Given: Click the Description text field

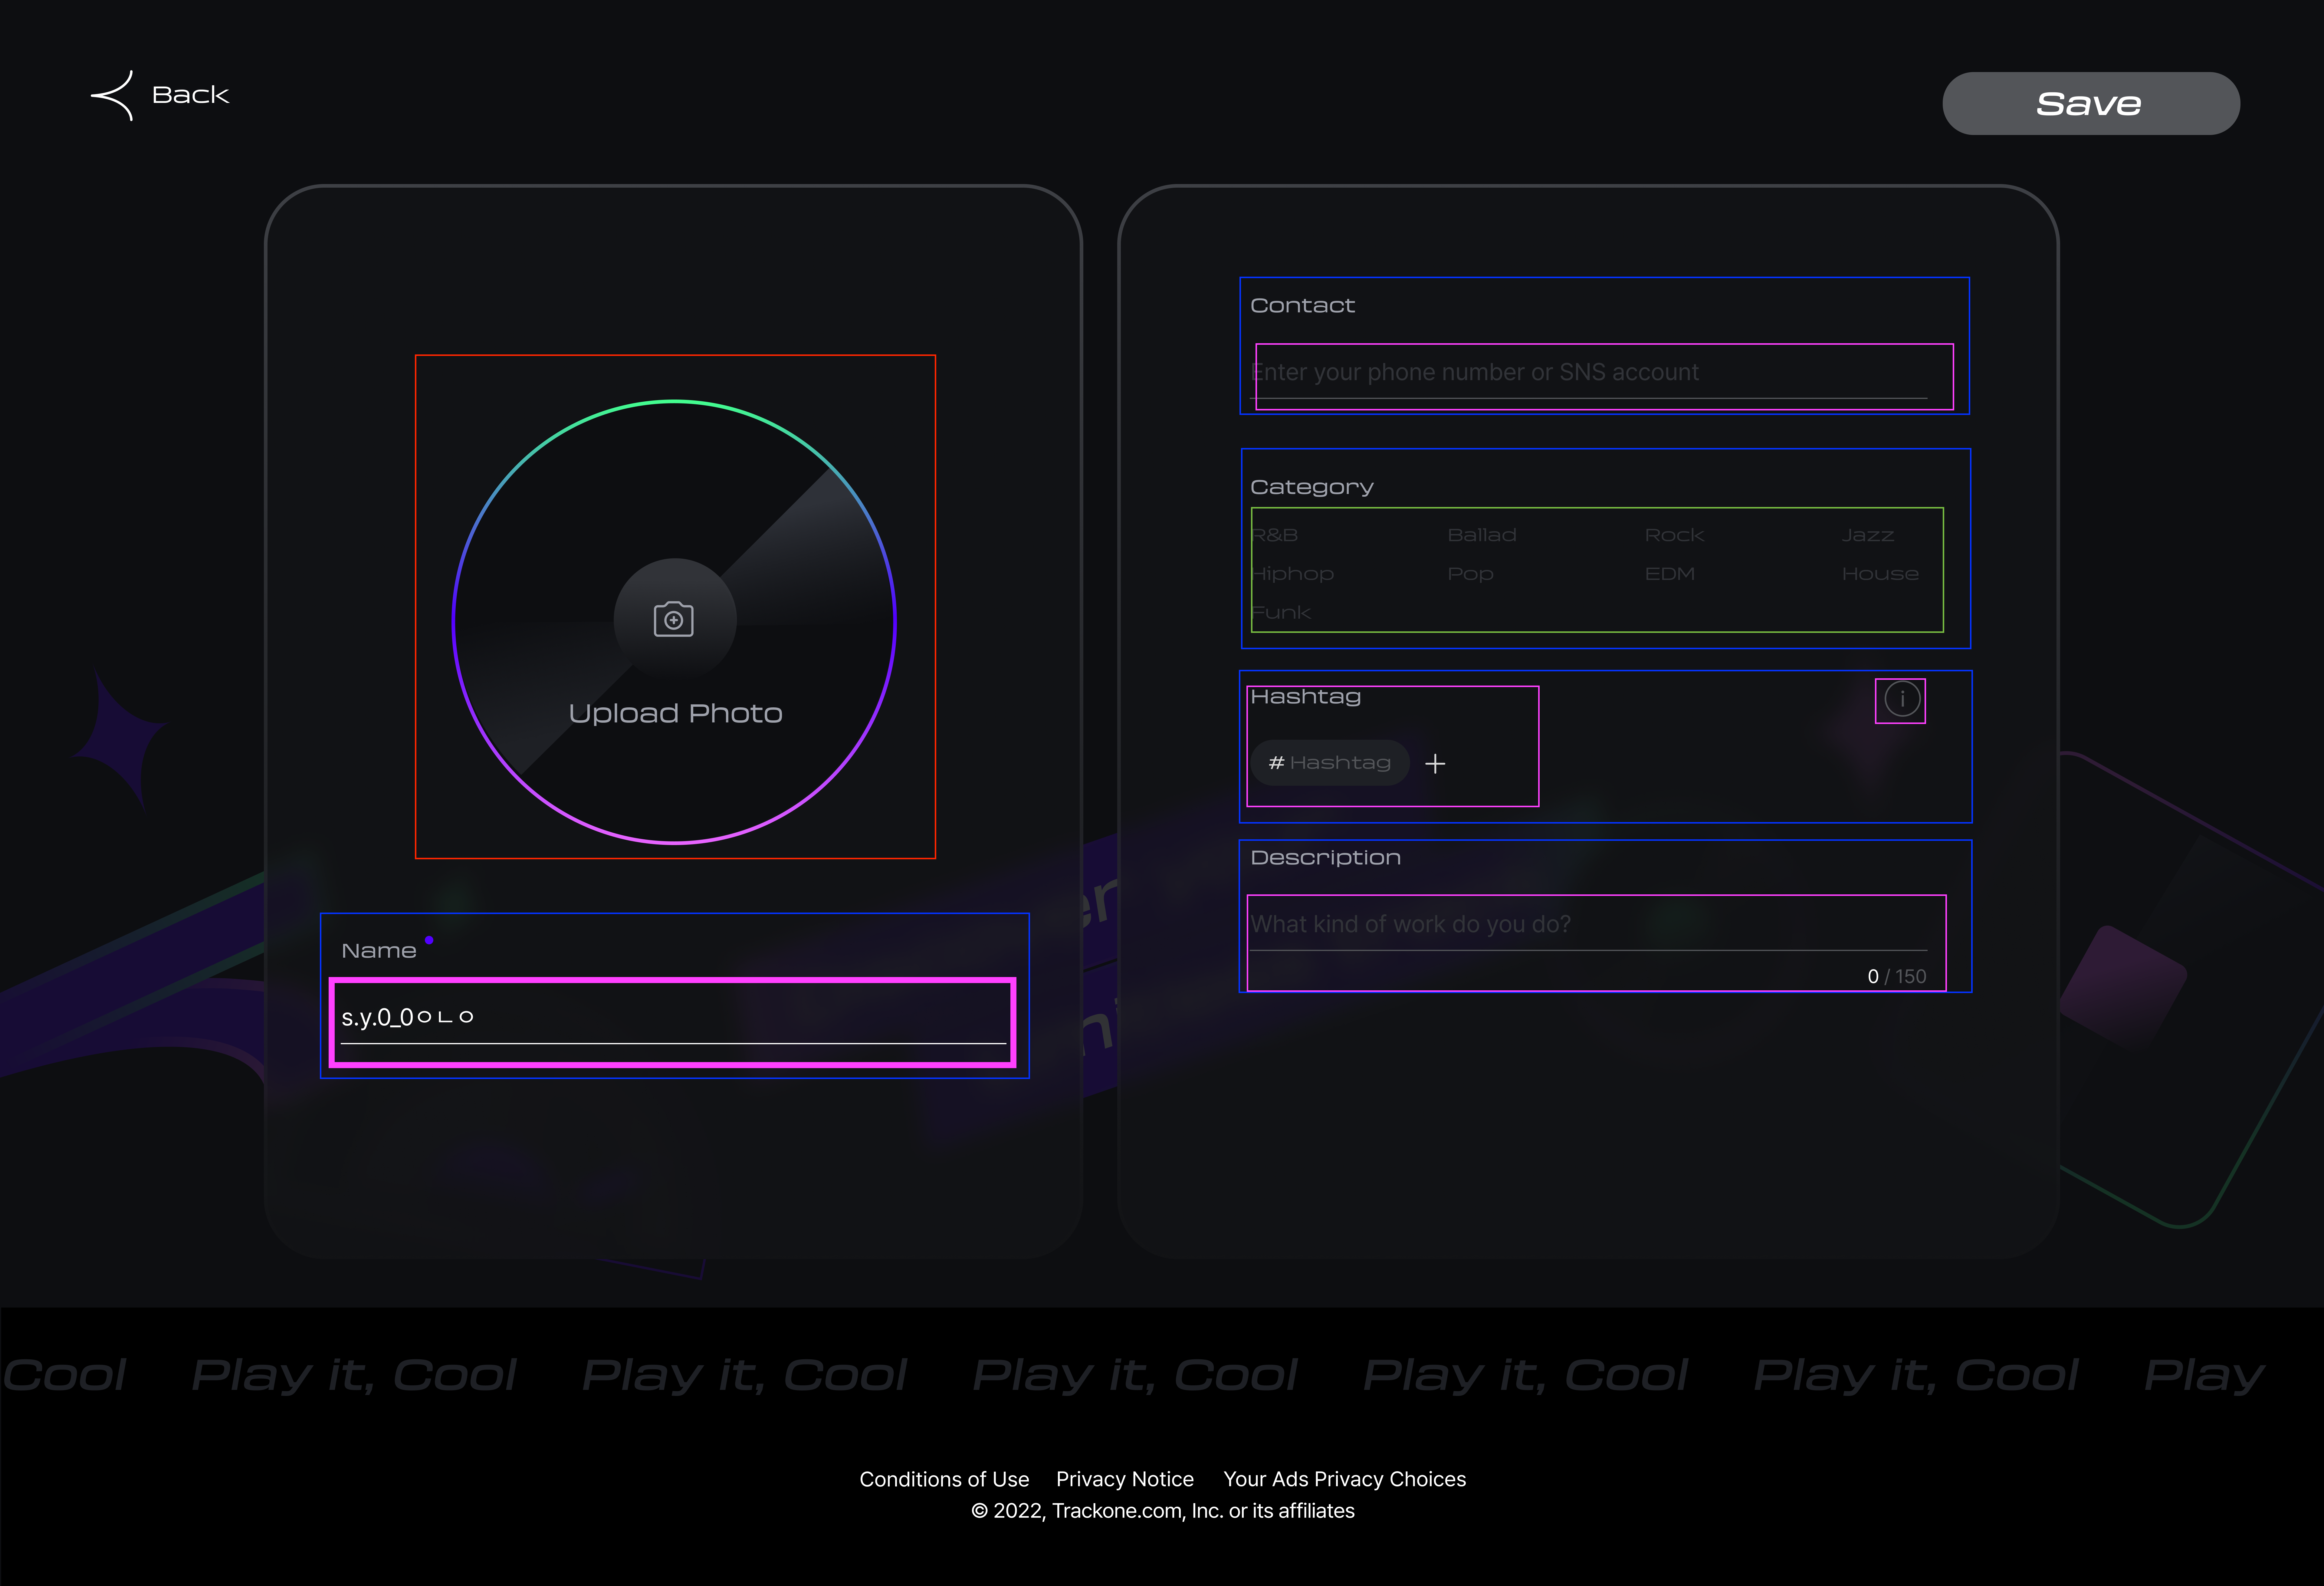Looking at the screenshot, I should 1590,925.
